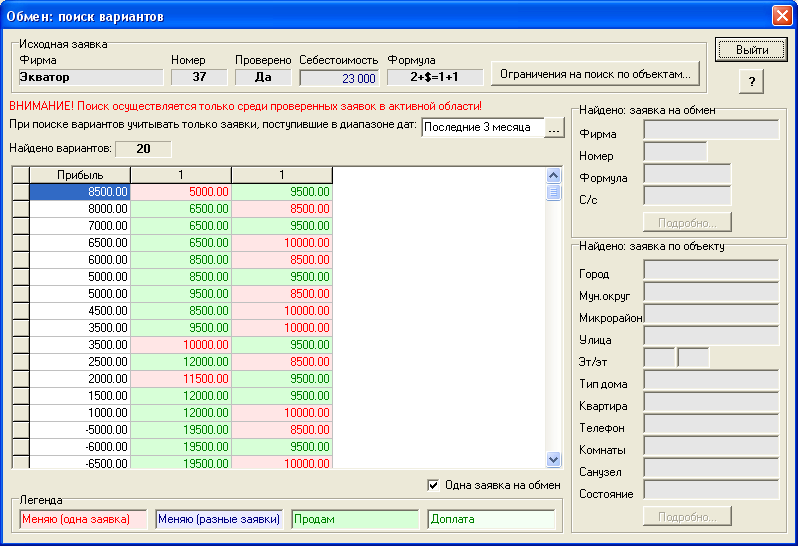Click the Выйти button

click(x=751, y=50)
